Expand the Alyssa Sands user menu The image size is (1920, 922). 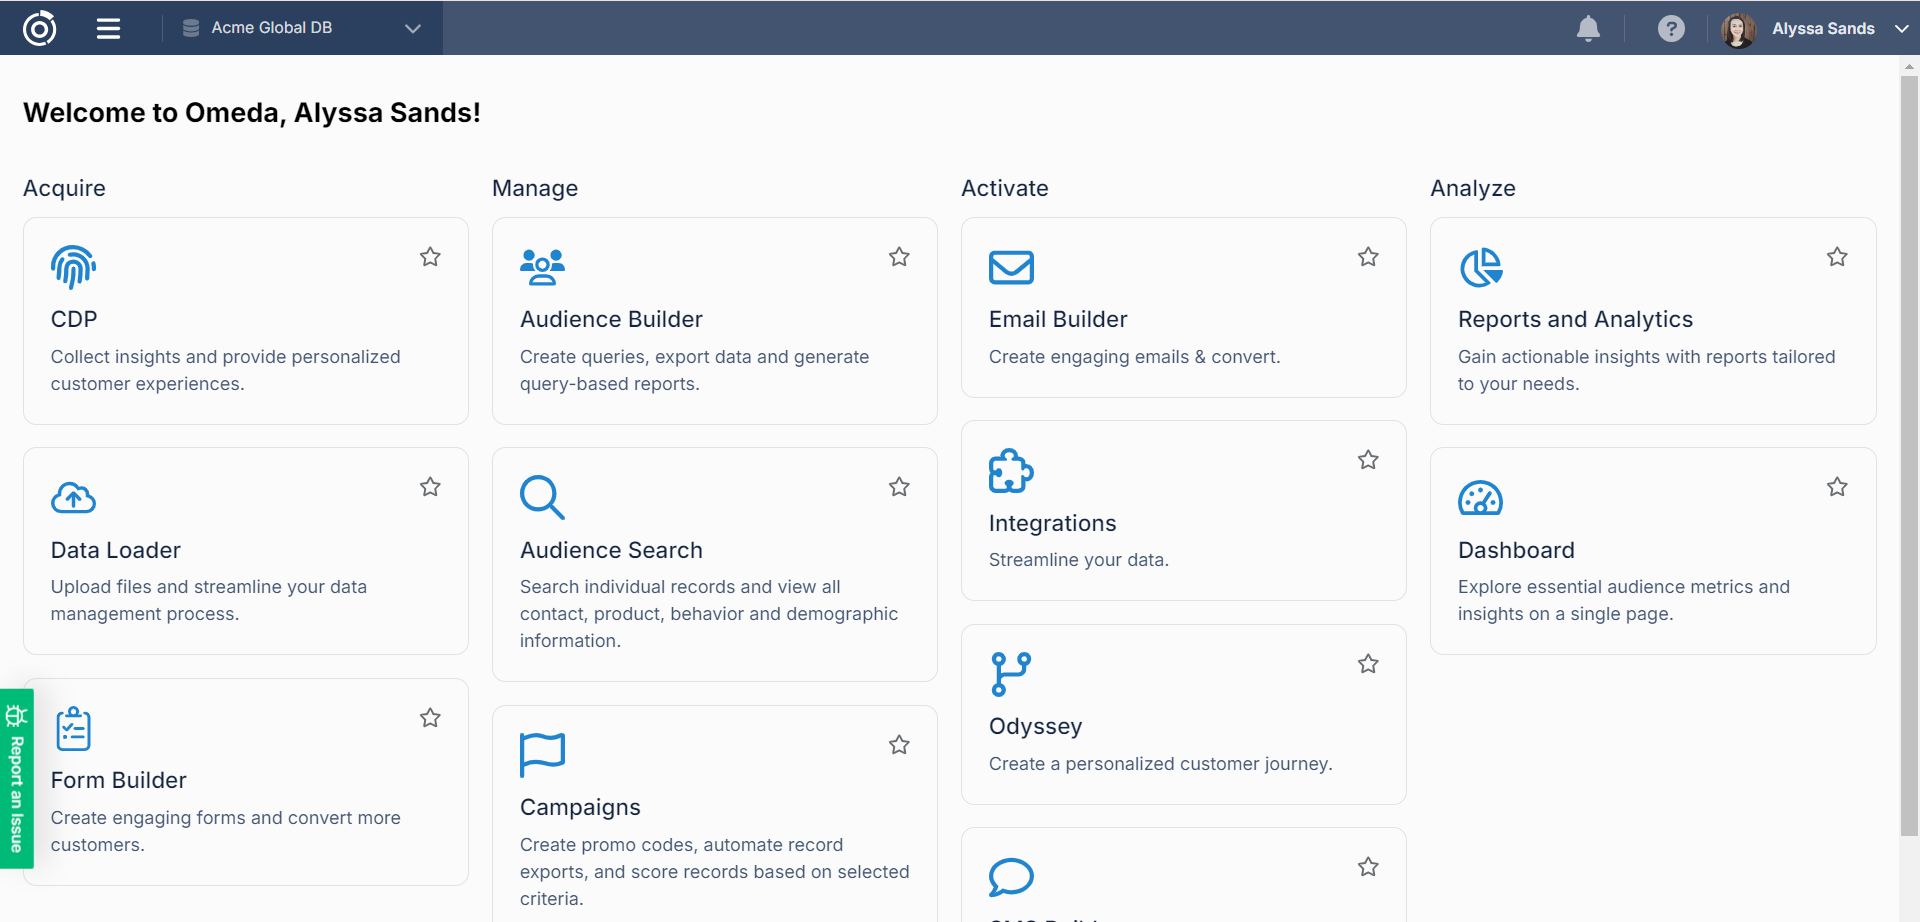(1901, 28)
